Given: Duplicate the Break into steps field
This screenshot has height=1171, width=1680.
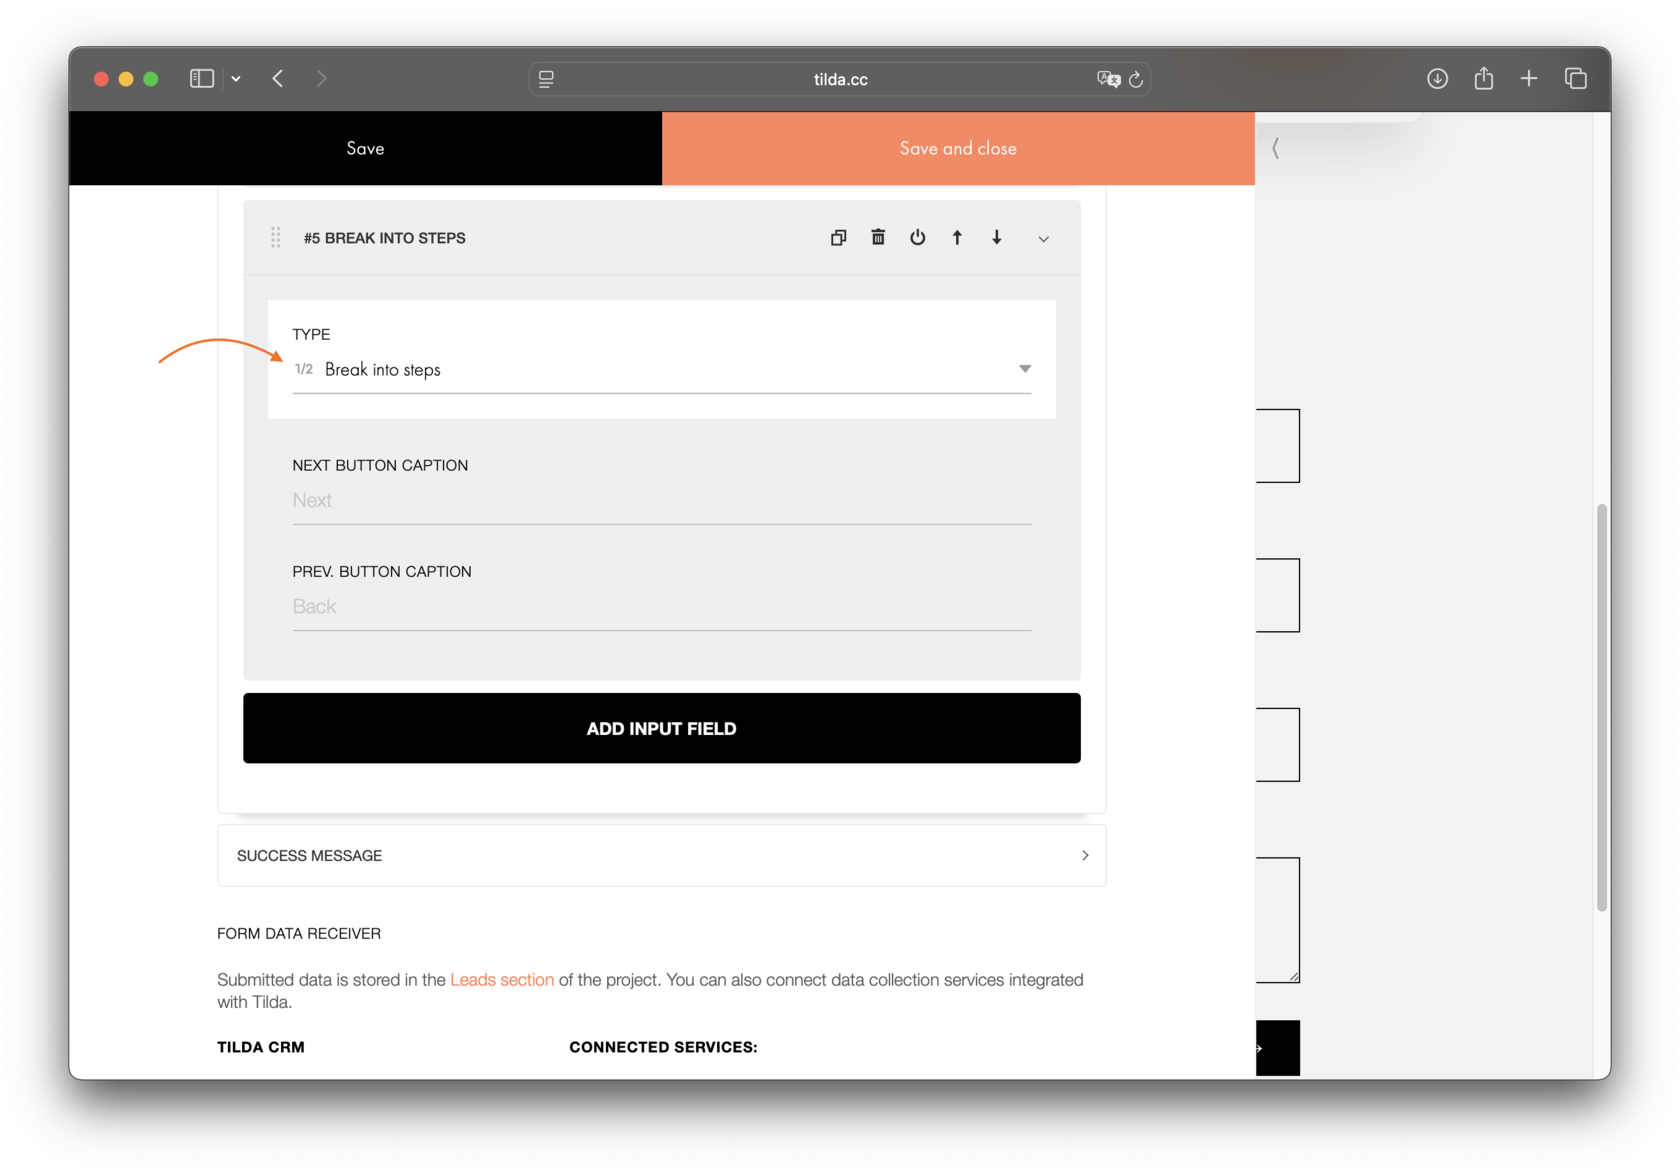Looking at the screenshot, I should coord(838,237).
